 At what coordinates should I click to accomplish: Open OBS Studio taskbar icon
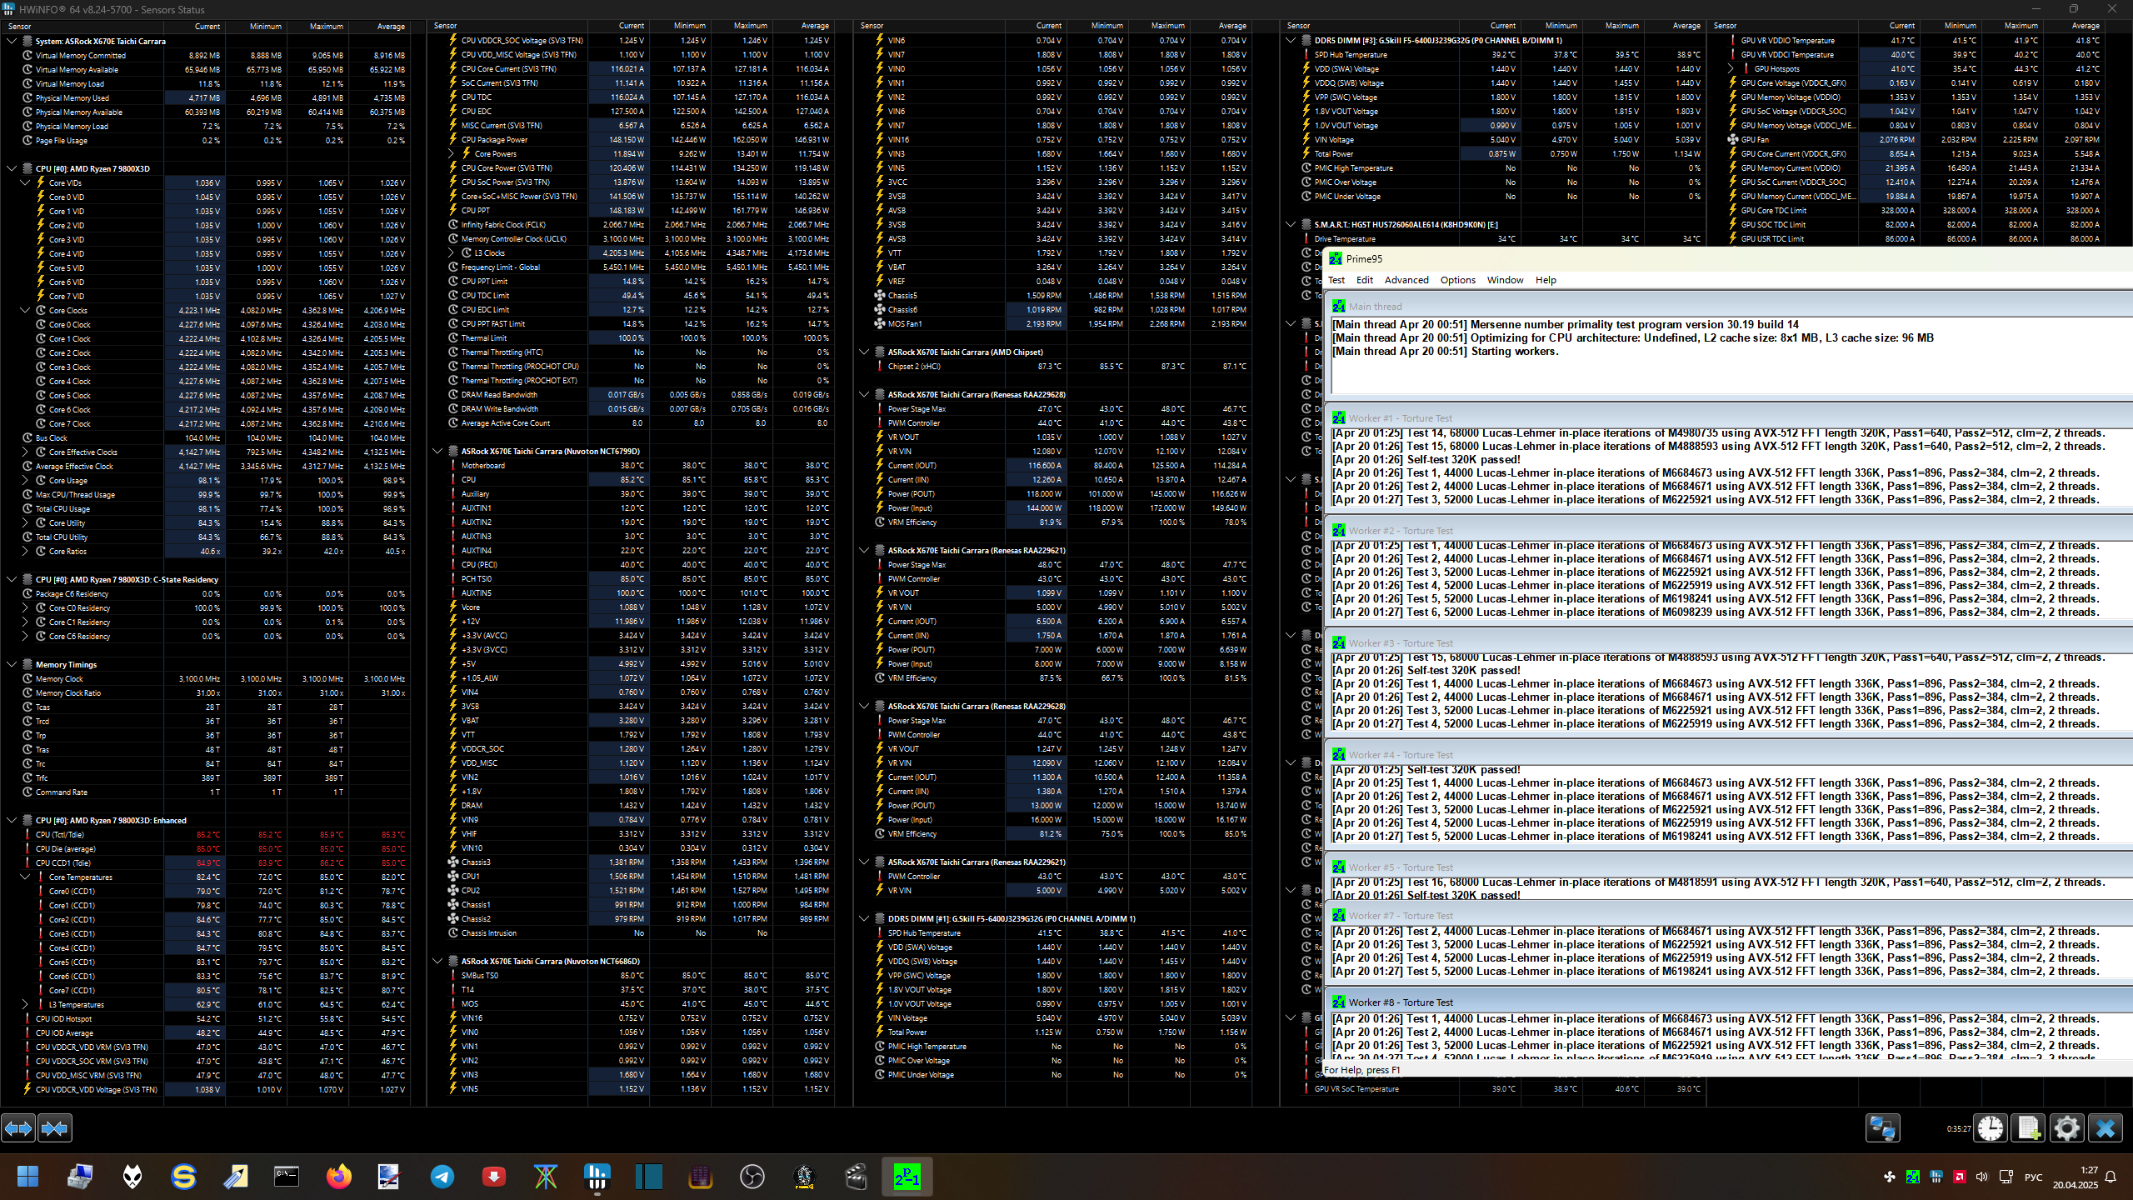tap(752, 1177)
